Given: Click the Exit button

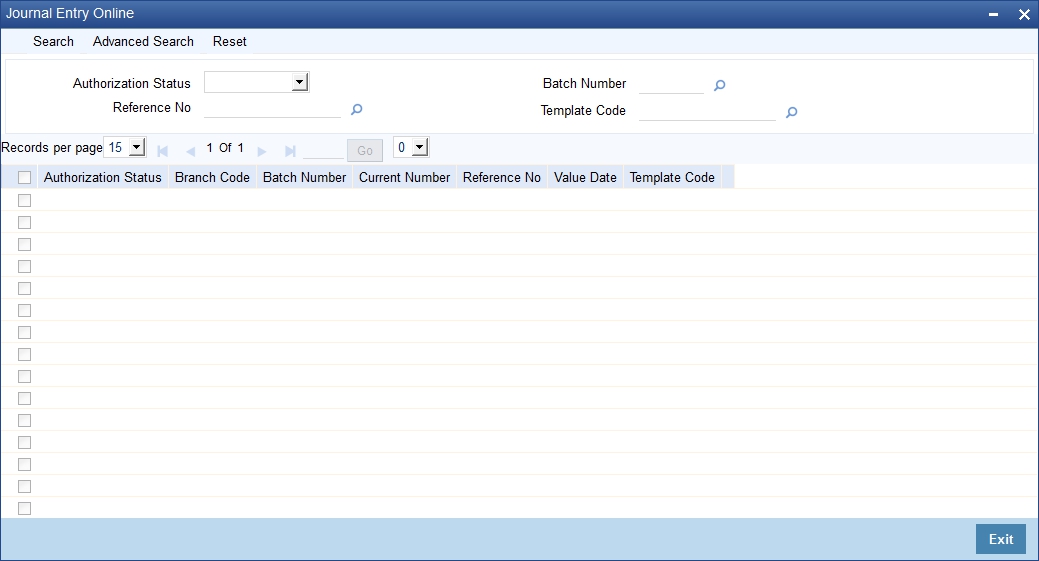Looking at the screenshot, I should [x=1001, y=539].
